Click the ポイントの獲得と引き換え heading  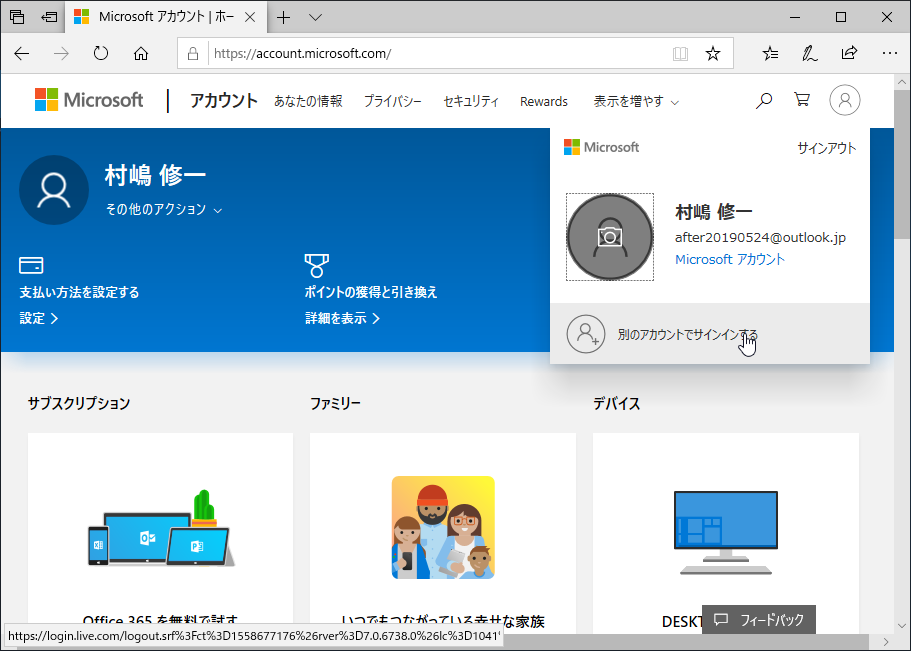pyautogui.click(x=371, y=292)
